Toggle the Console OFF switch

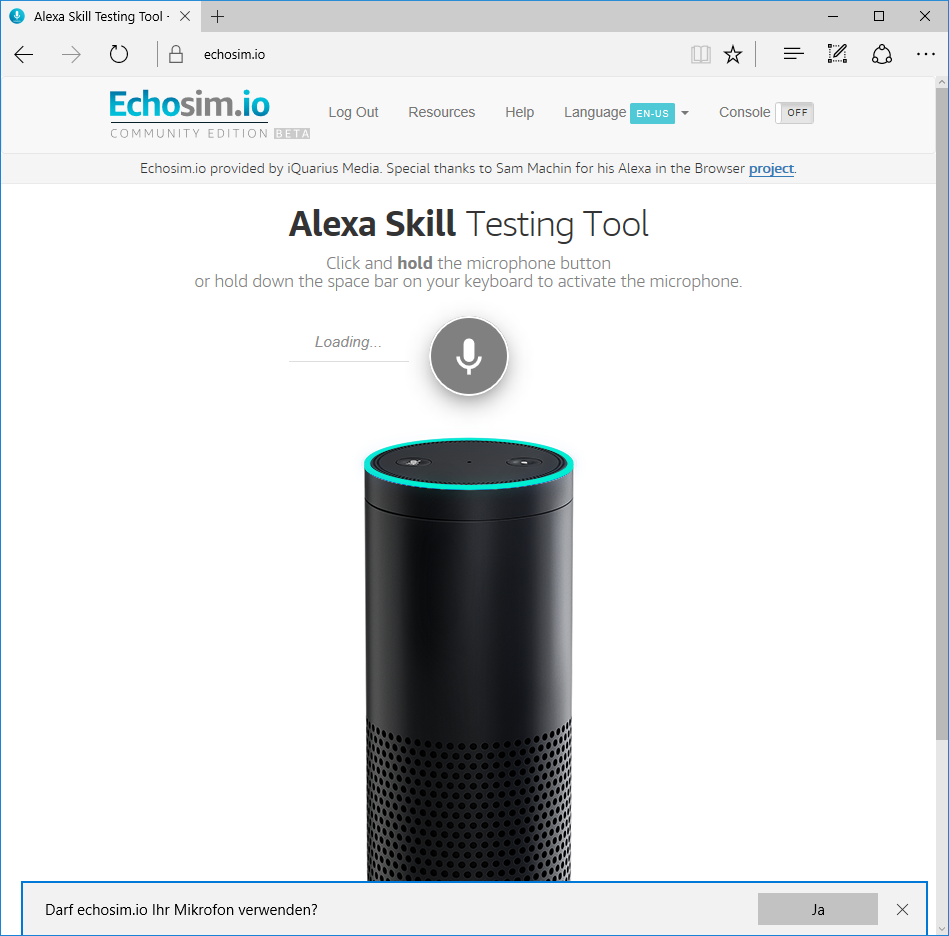pos(795,113)
